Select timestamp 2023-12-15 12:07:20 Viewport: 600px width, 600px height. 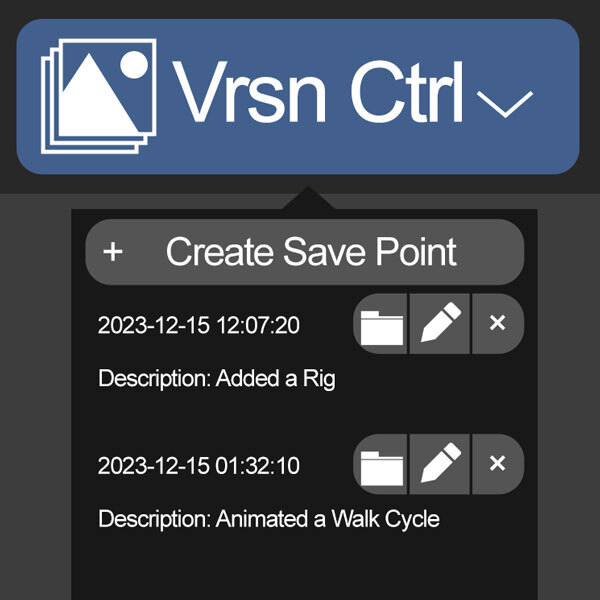(x=199, y=325)
